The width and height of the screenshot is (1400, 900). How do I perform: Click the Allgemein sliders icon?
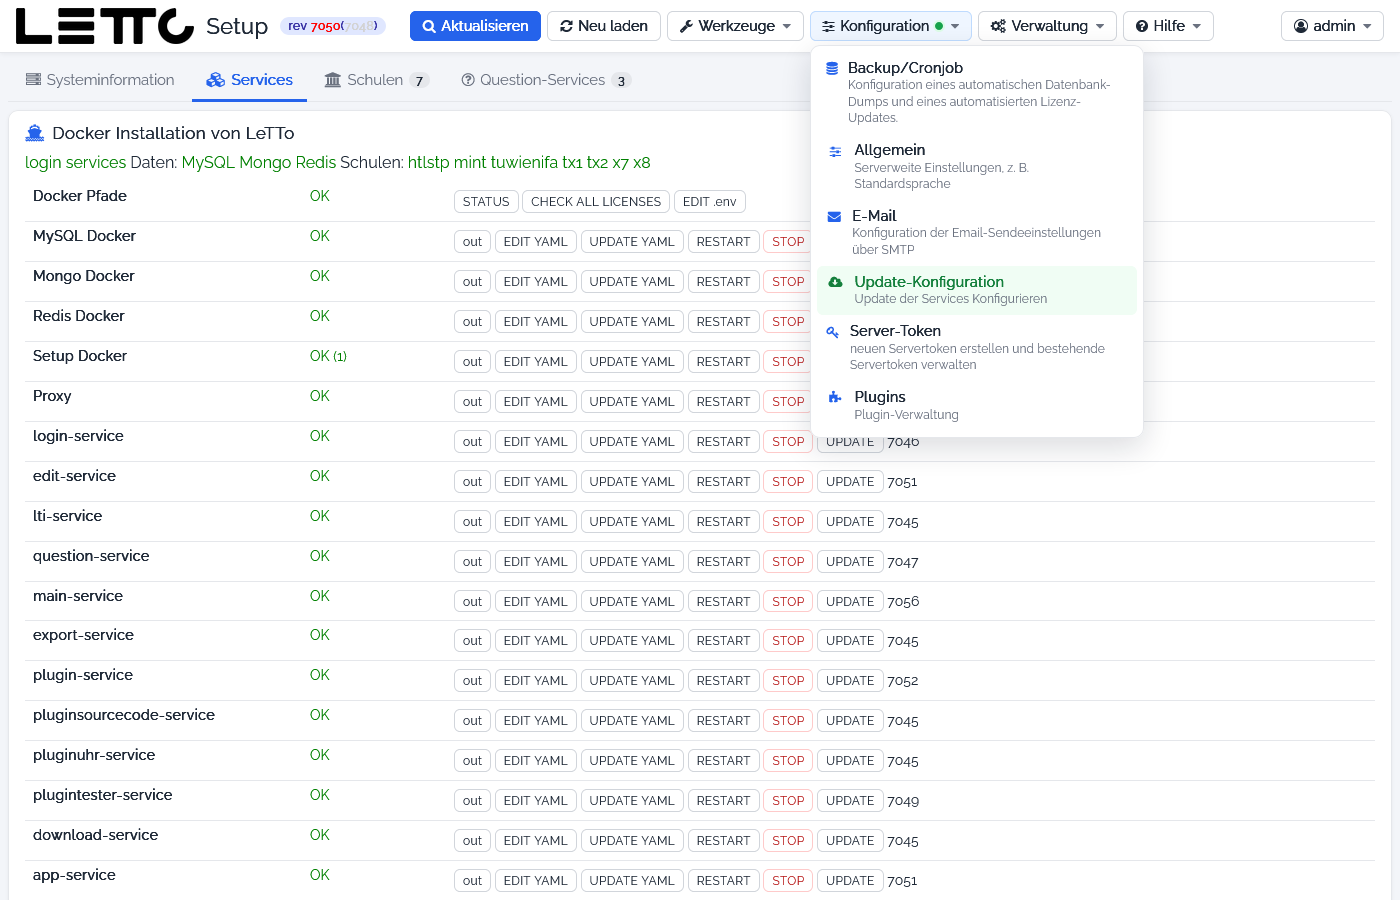835,151
